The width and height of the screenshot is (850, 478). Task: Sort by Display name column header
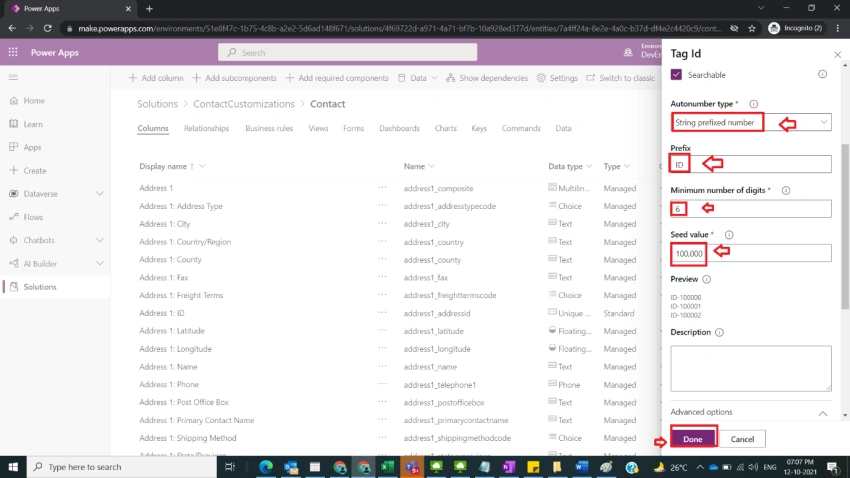tap(163, 166)
